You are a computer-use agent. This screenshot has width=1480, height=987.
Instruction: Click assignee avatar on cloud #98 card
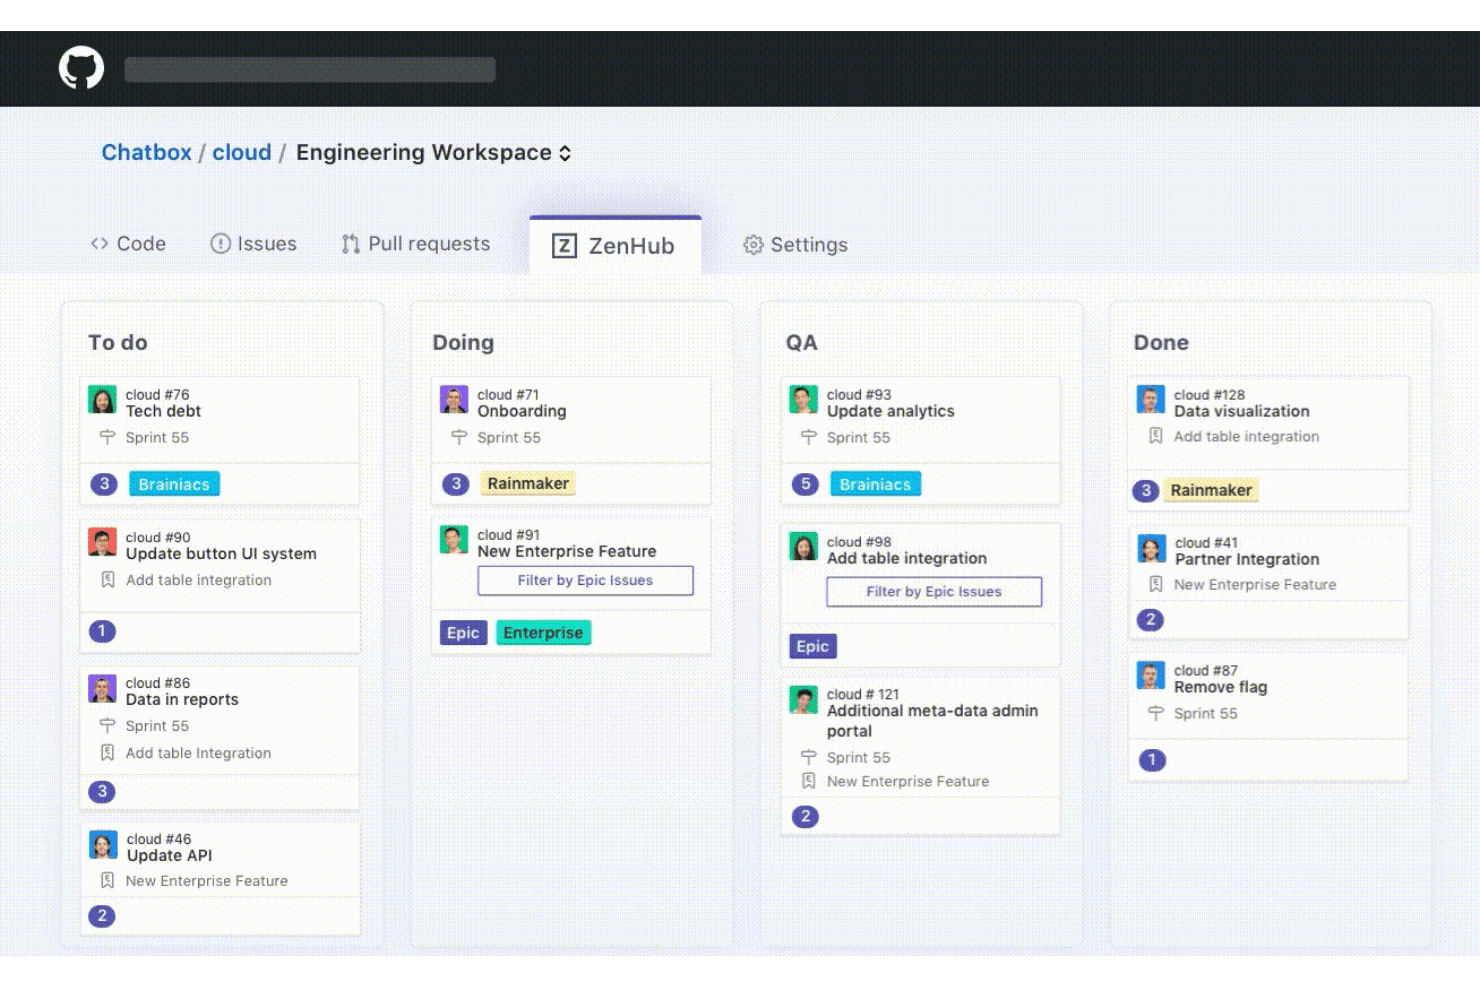click(804, 547)
